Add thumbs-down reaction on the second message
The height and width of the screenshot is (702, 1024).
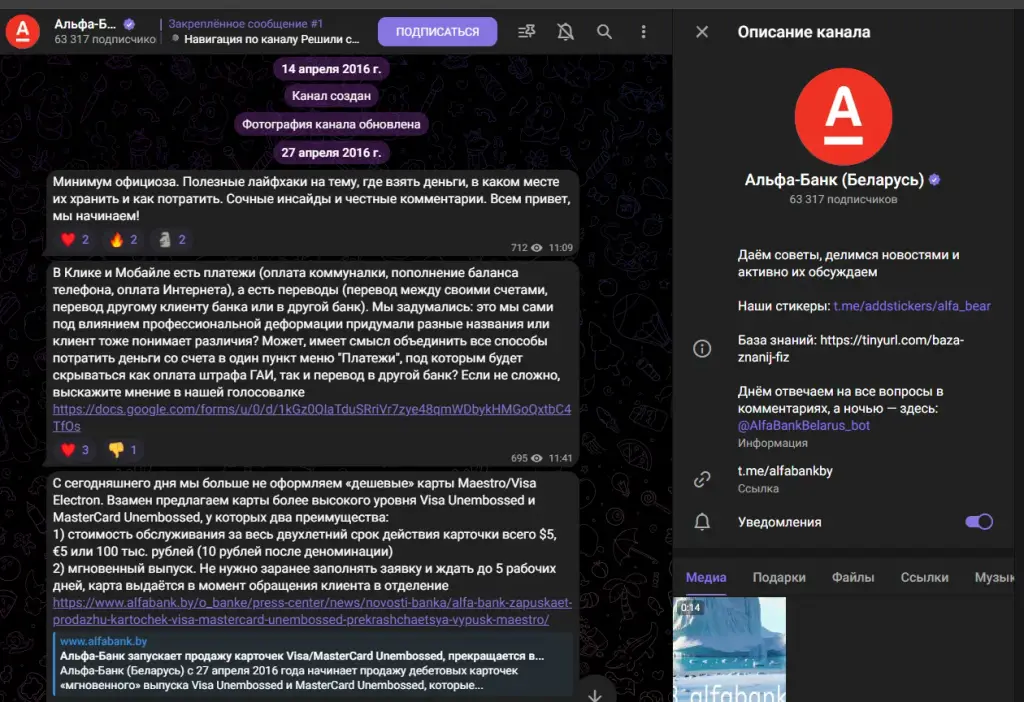click(x=124, y=450)
